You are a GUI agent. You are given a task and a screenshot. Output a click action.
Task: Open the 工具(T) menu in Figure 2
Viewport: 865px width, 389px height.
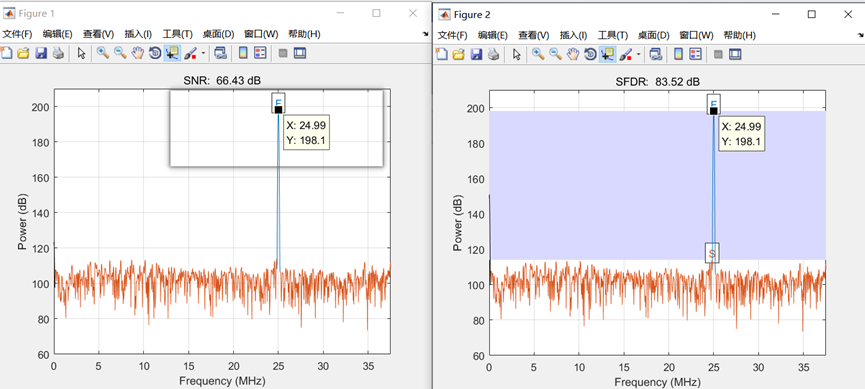[612, 35]
